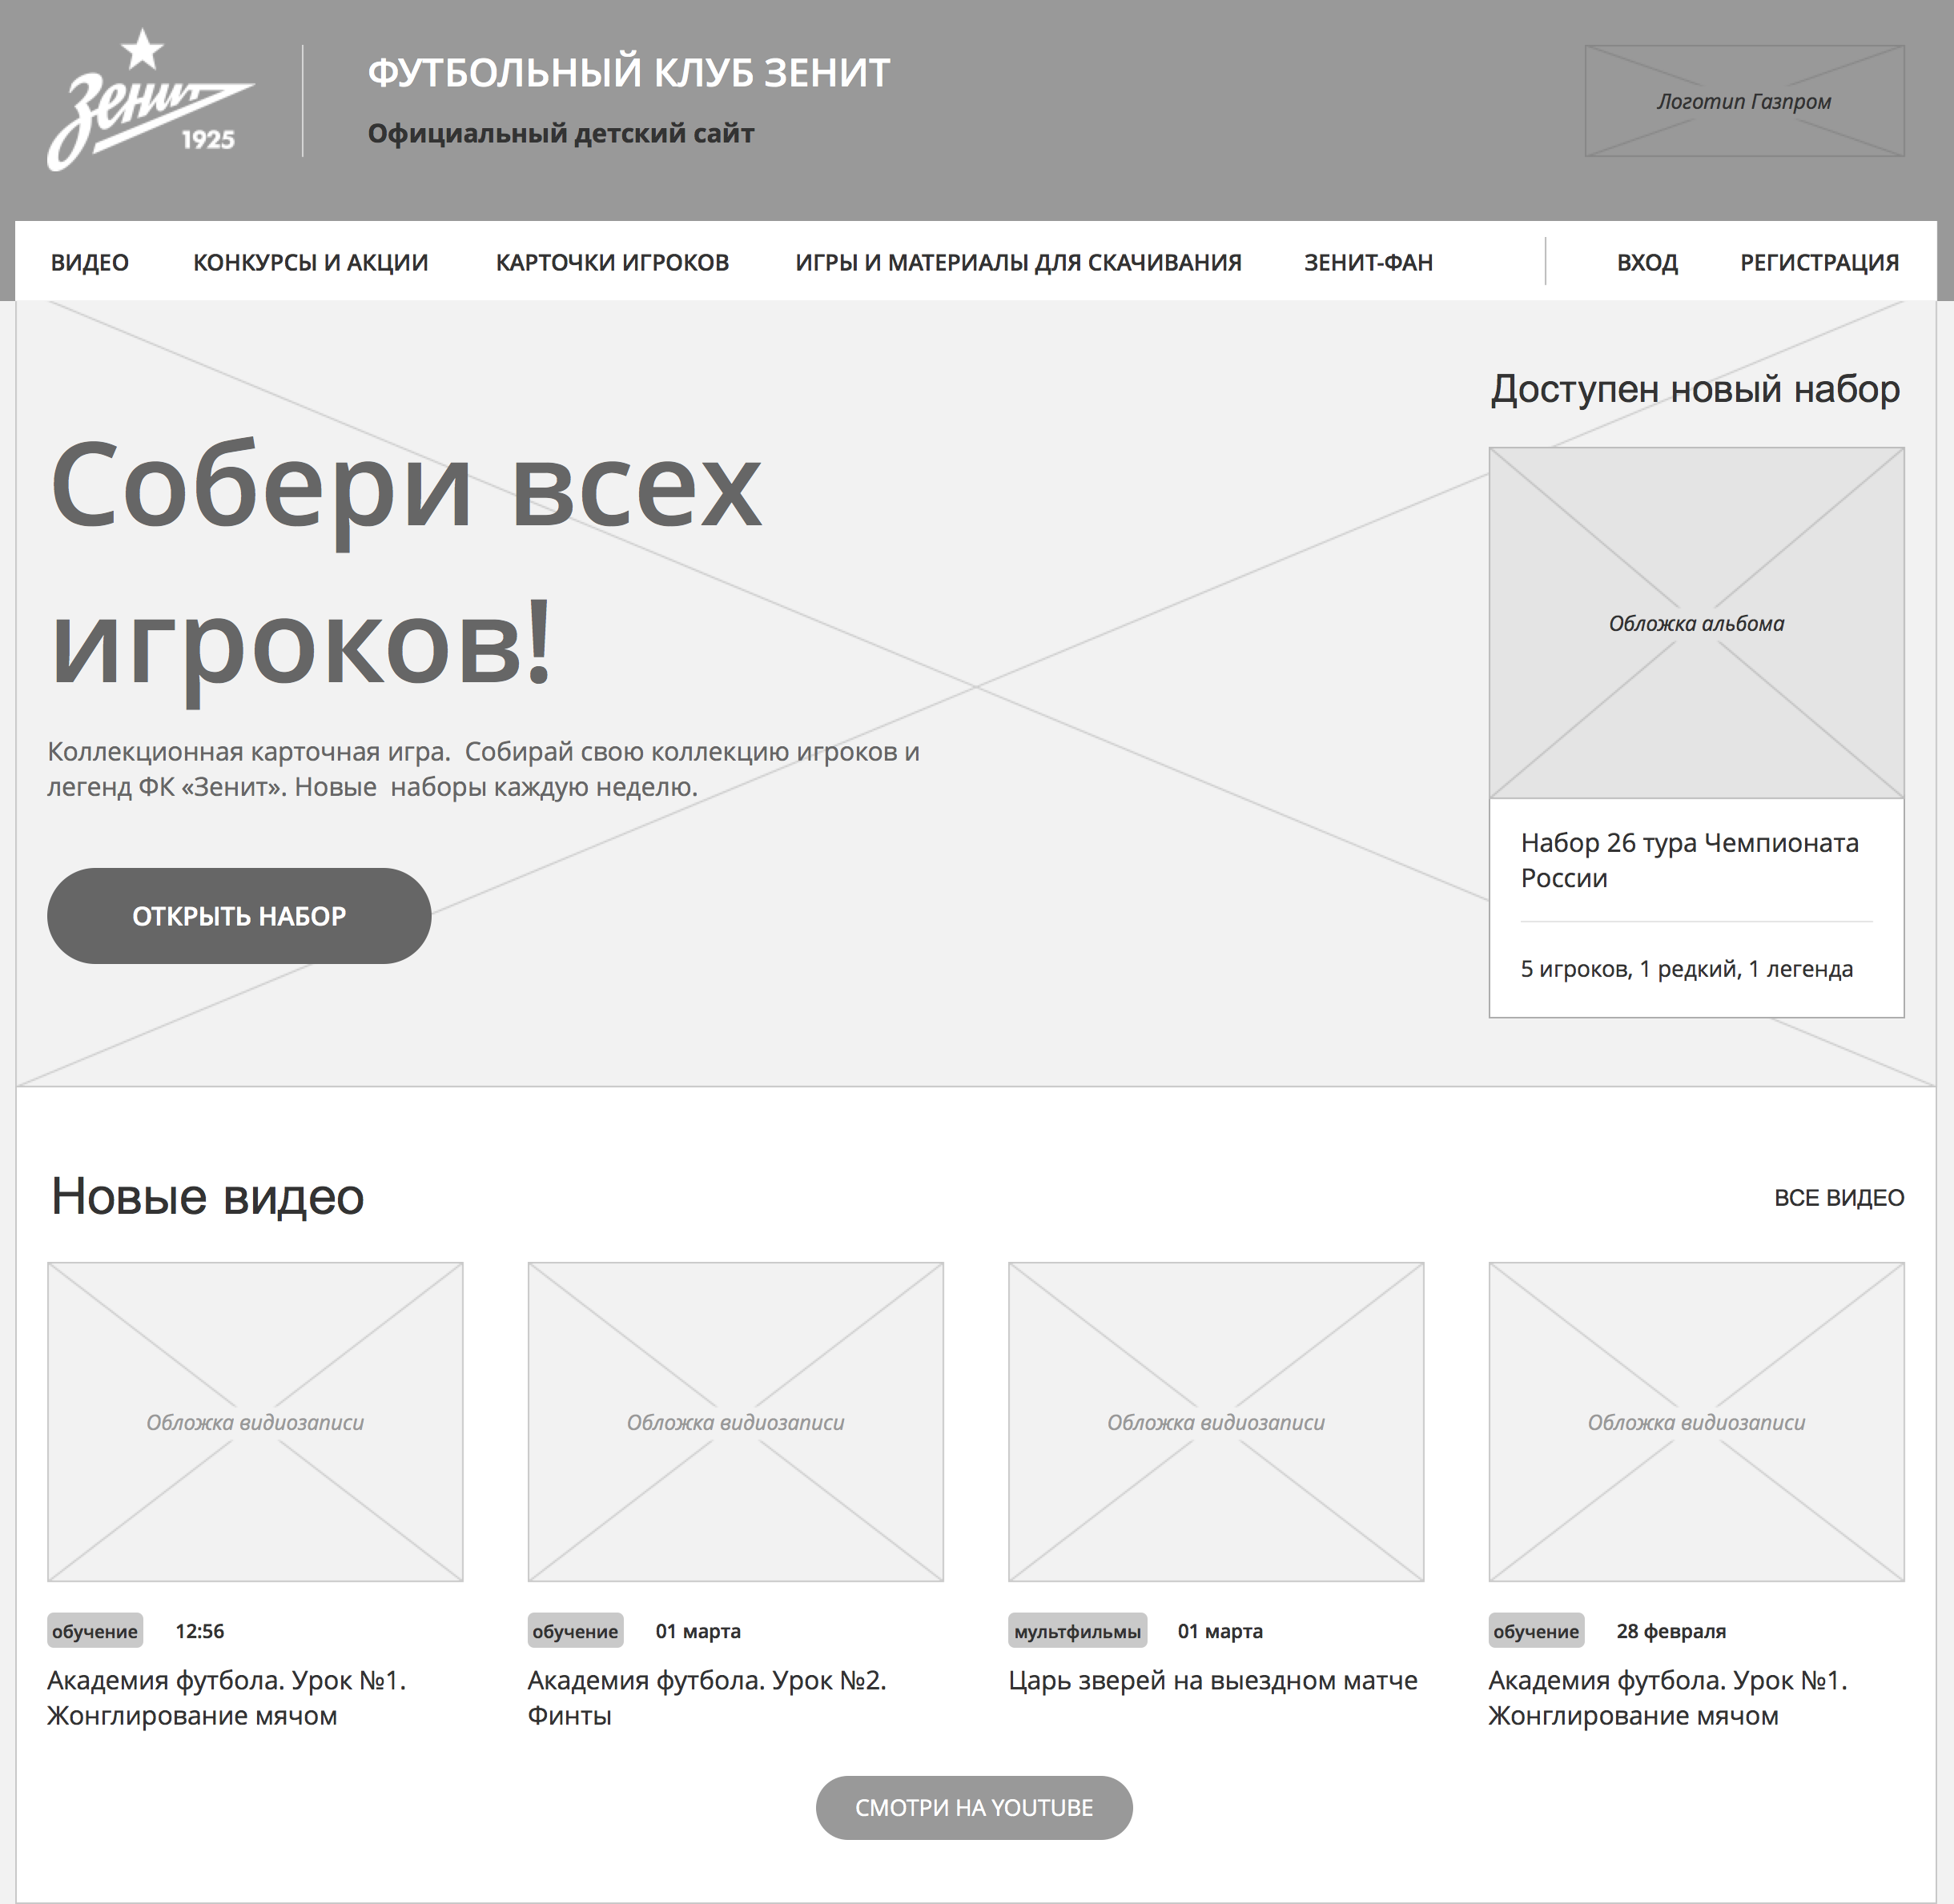Click the ВХОД login link
This screenshot has height=1904, width=1954.
pos(1647,262)
